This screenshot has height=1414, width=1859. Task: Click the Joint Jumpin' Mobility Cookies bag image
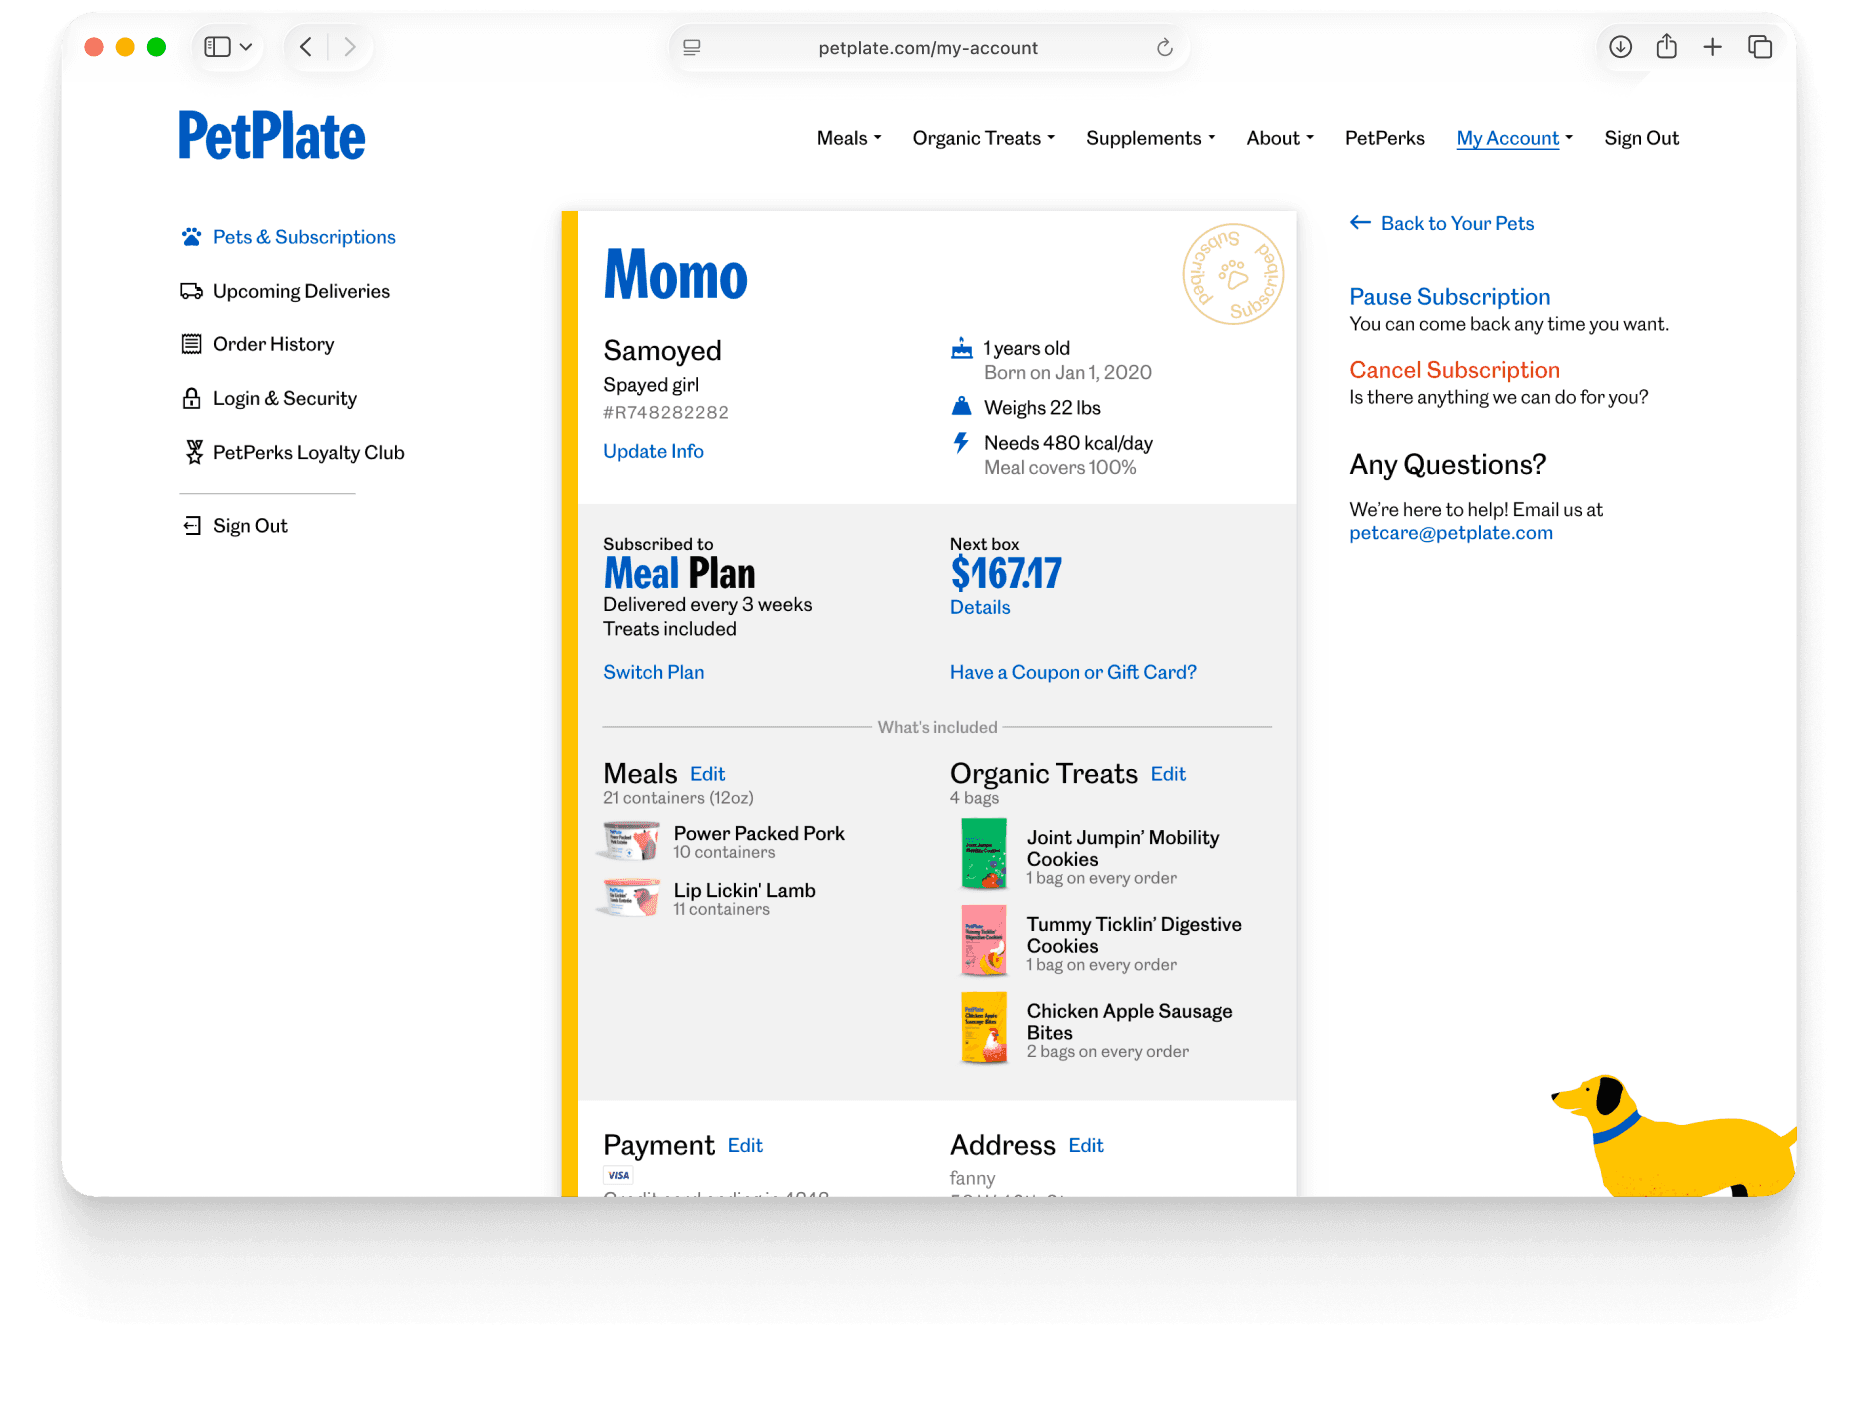tap(984, 854)
